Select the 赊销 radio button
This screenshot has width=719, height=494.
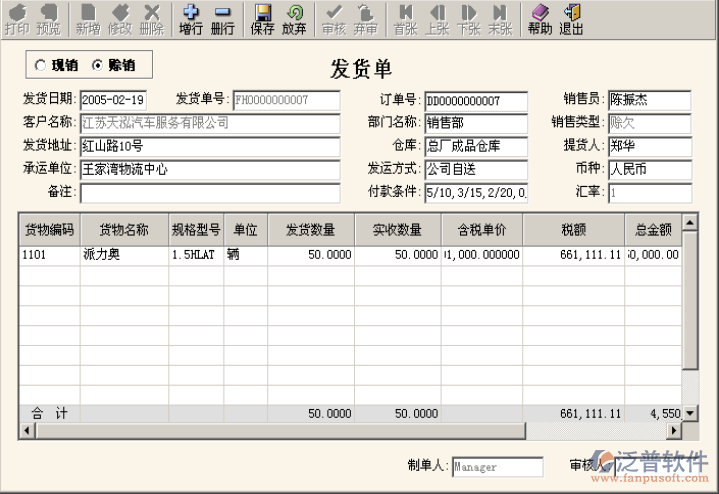click(97, 66)
